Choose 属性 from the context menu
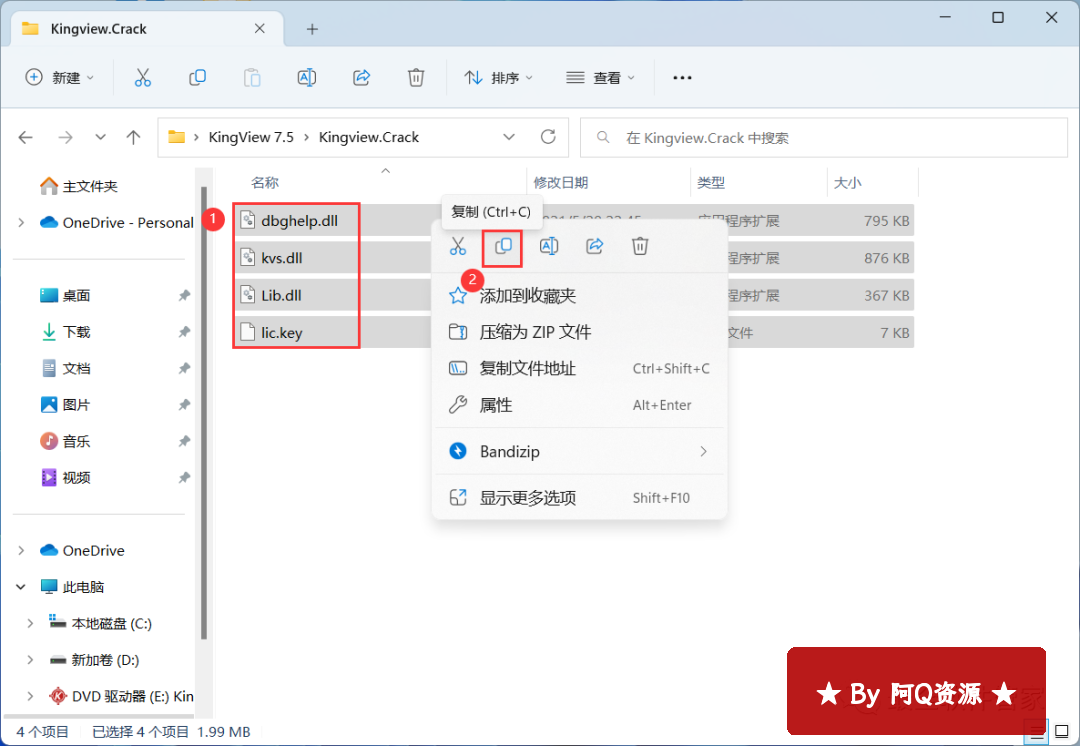 click(x=496, y=405)
